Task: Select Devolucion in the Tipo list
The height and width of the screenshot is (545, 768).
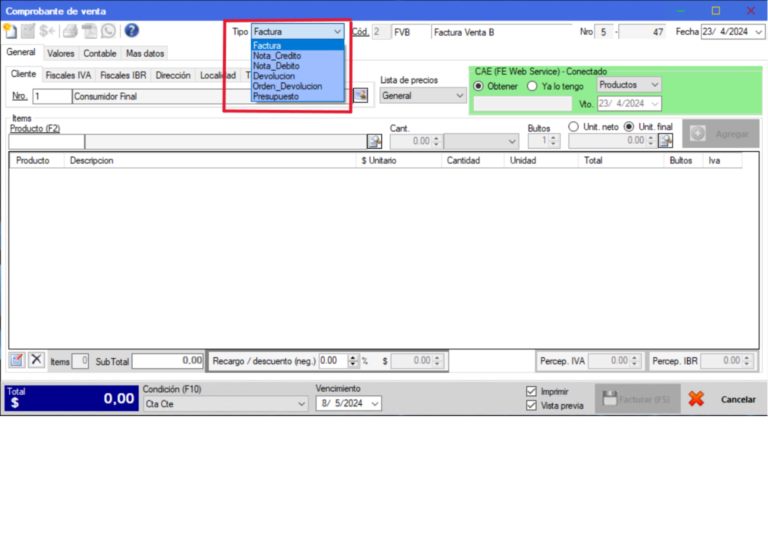Action: (x=298, y=76)
